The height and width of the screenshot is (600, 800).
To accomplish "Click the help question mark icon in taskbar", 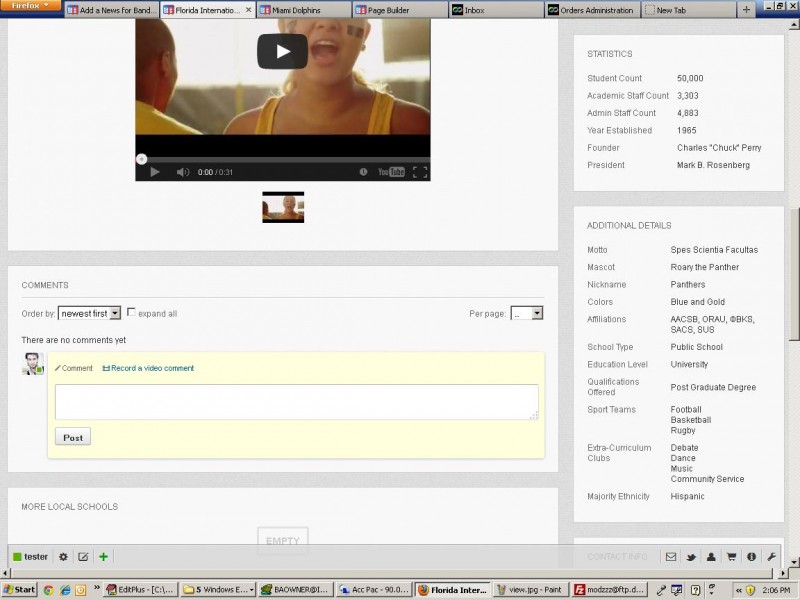I will click(695, 590).
